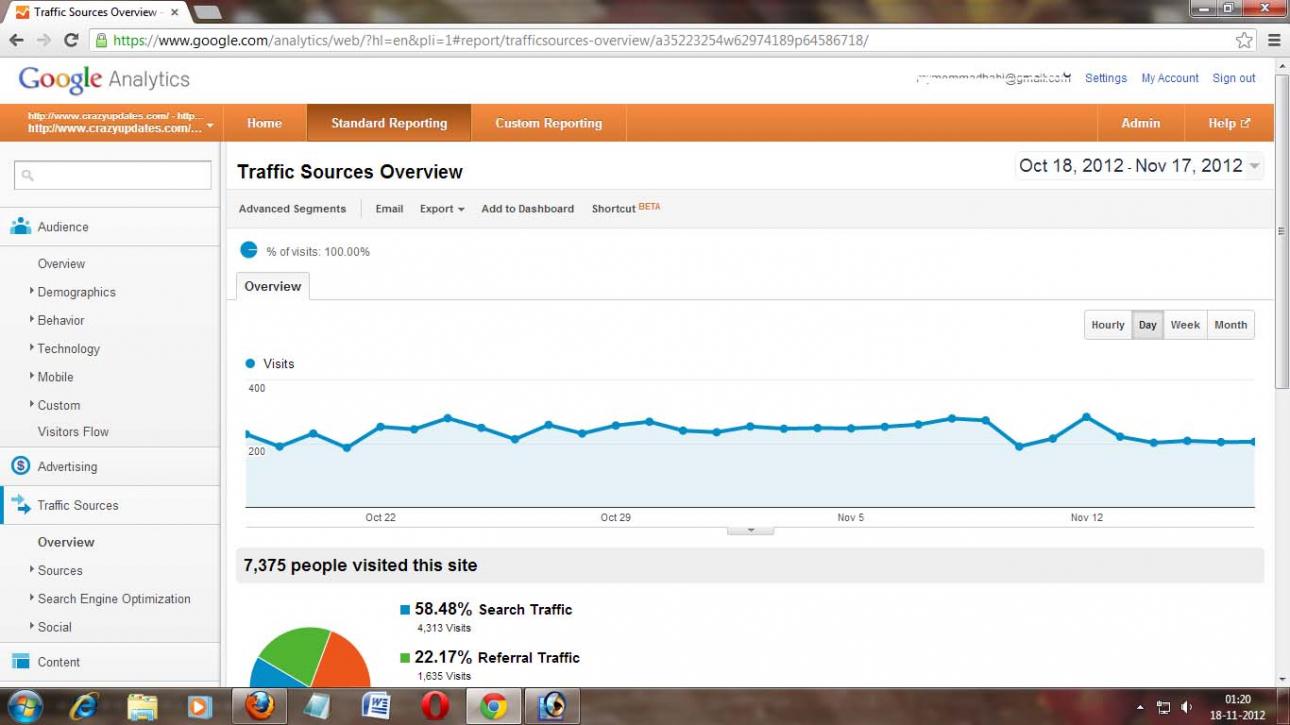This screenshot has width=1290, height=725.
Task: Open Firefox from the taskbar
Action: click(x=259, y=706)
